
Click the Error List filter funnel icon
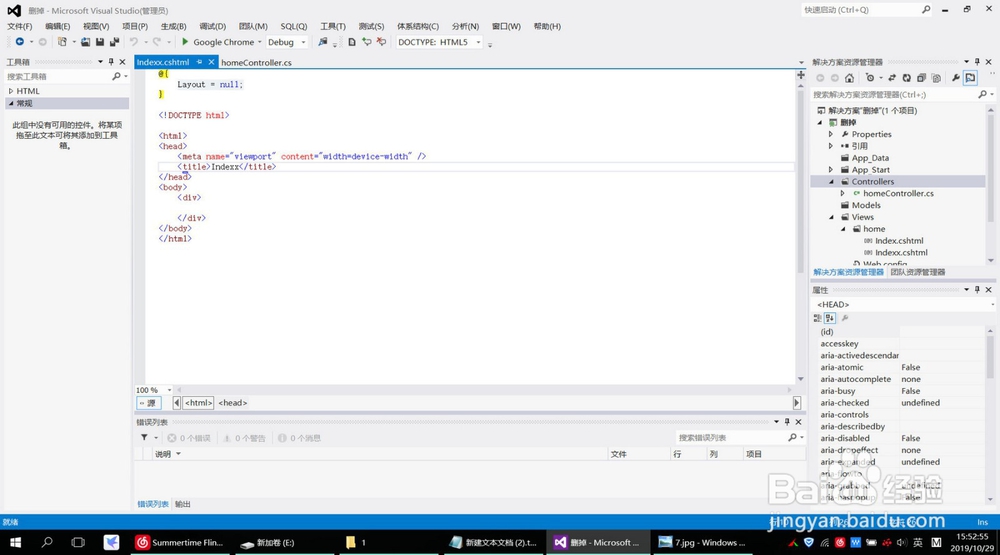click(x=144, y=438)
